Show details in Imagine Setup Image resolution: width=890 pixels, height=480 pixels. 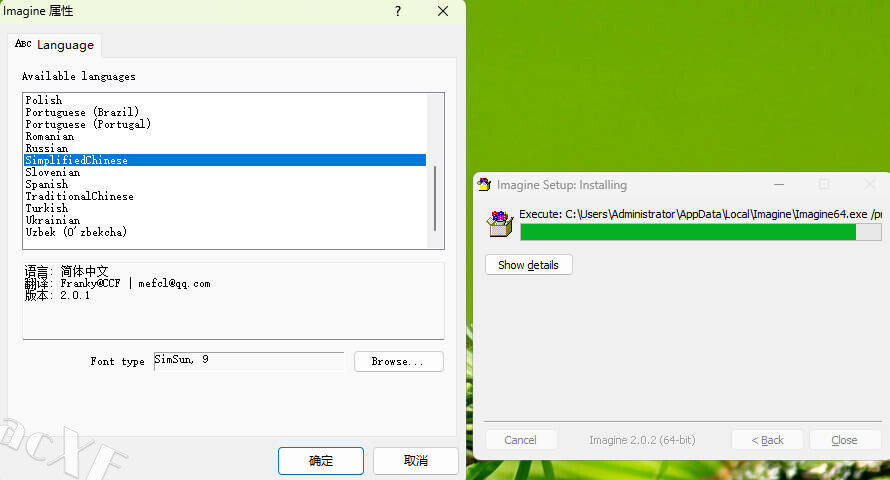[x=528, y=265]
